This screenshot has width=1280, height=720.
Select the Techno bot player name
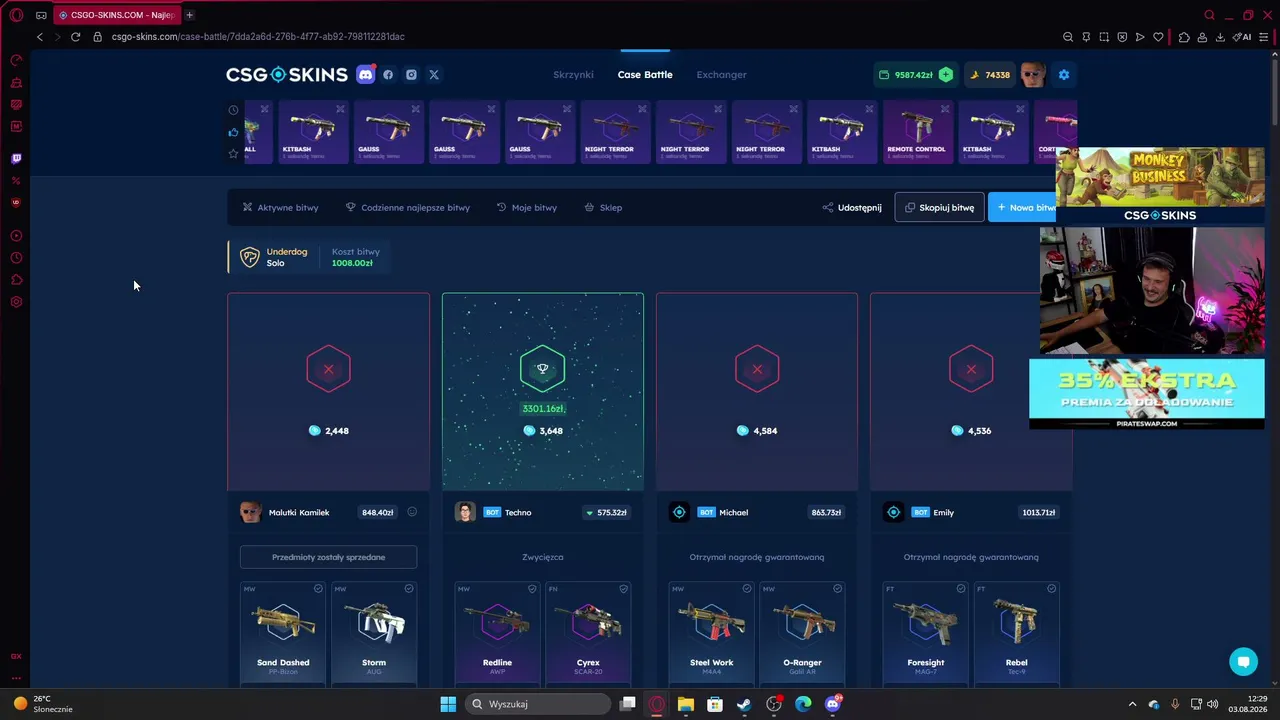point(518,512)
